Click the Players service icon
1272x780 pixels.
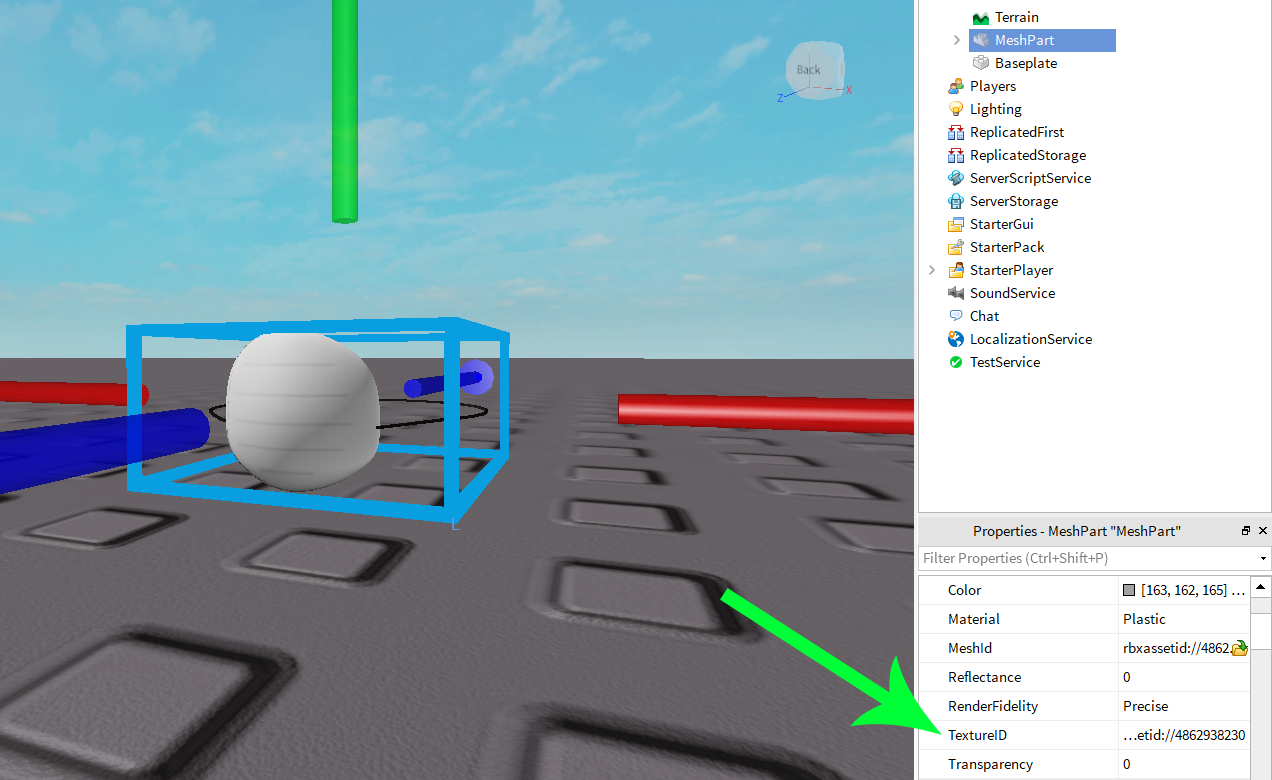point(956,86)
